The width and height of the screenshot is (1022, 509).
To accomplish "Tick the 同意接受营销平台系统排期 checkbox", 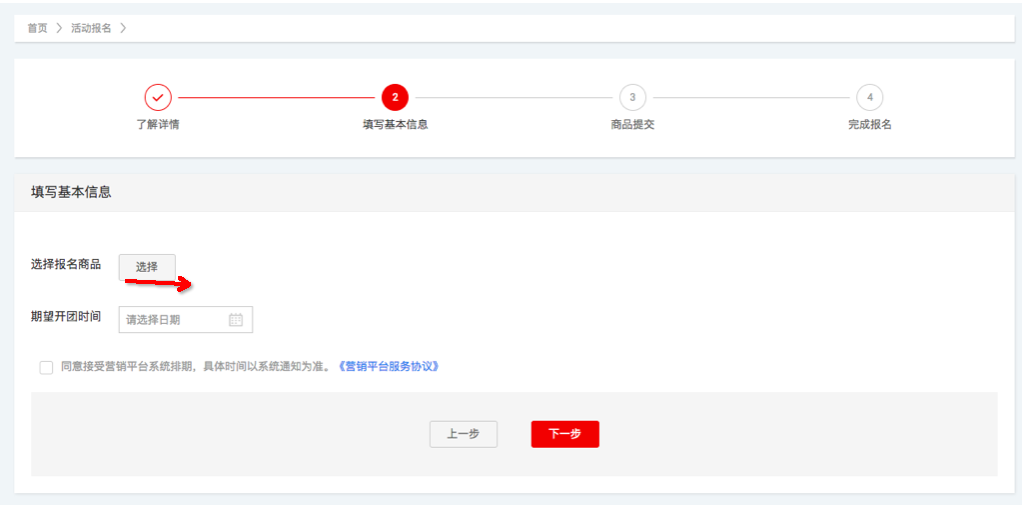I will click(x=46, y=367).
